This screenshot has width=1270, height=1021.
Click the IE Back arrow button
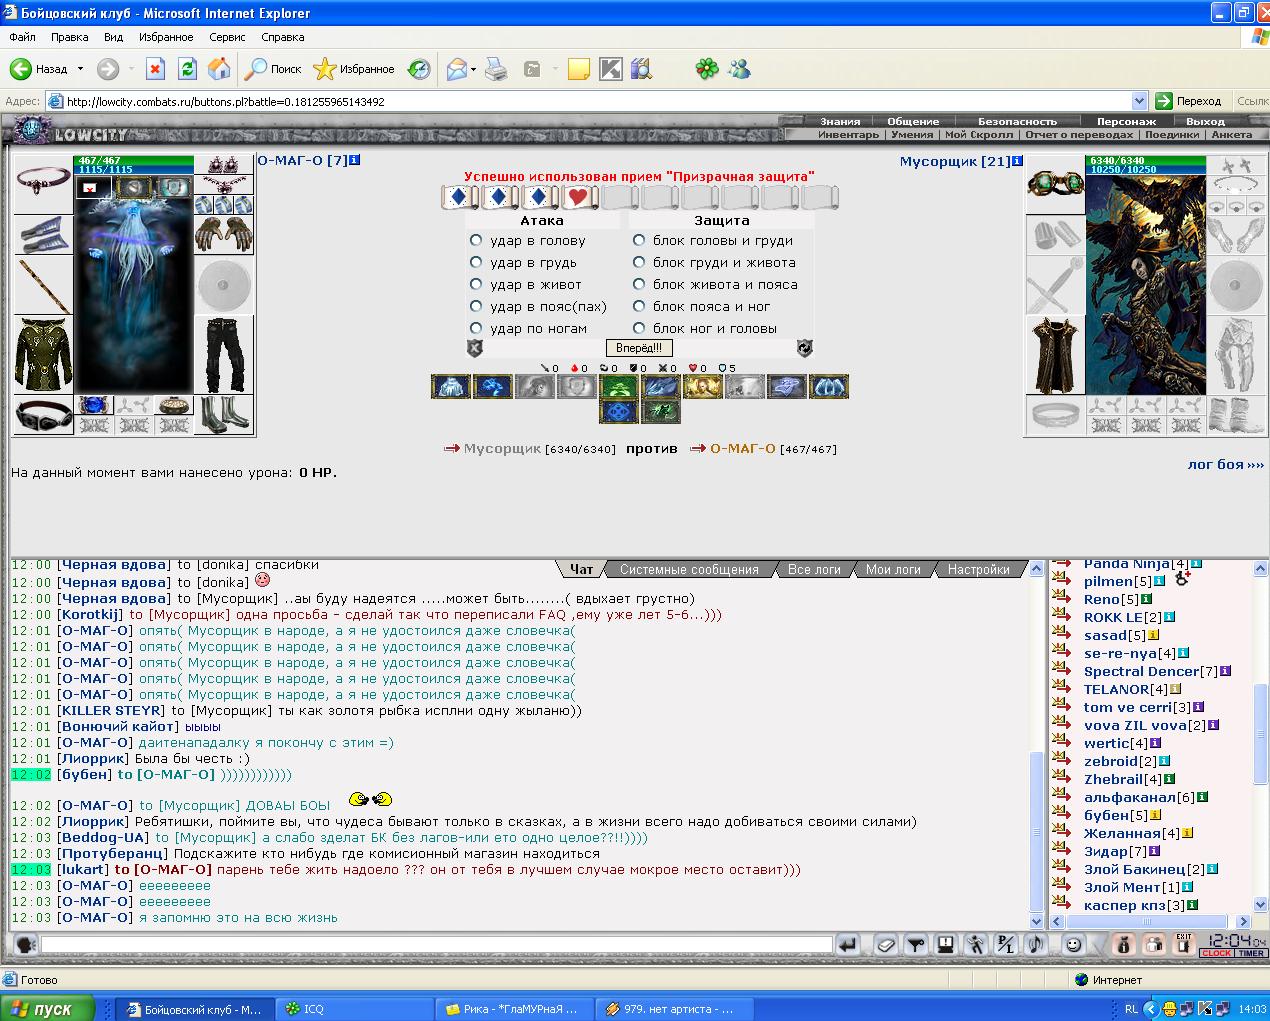[21, 69]
